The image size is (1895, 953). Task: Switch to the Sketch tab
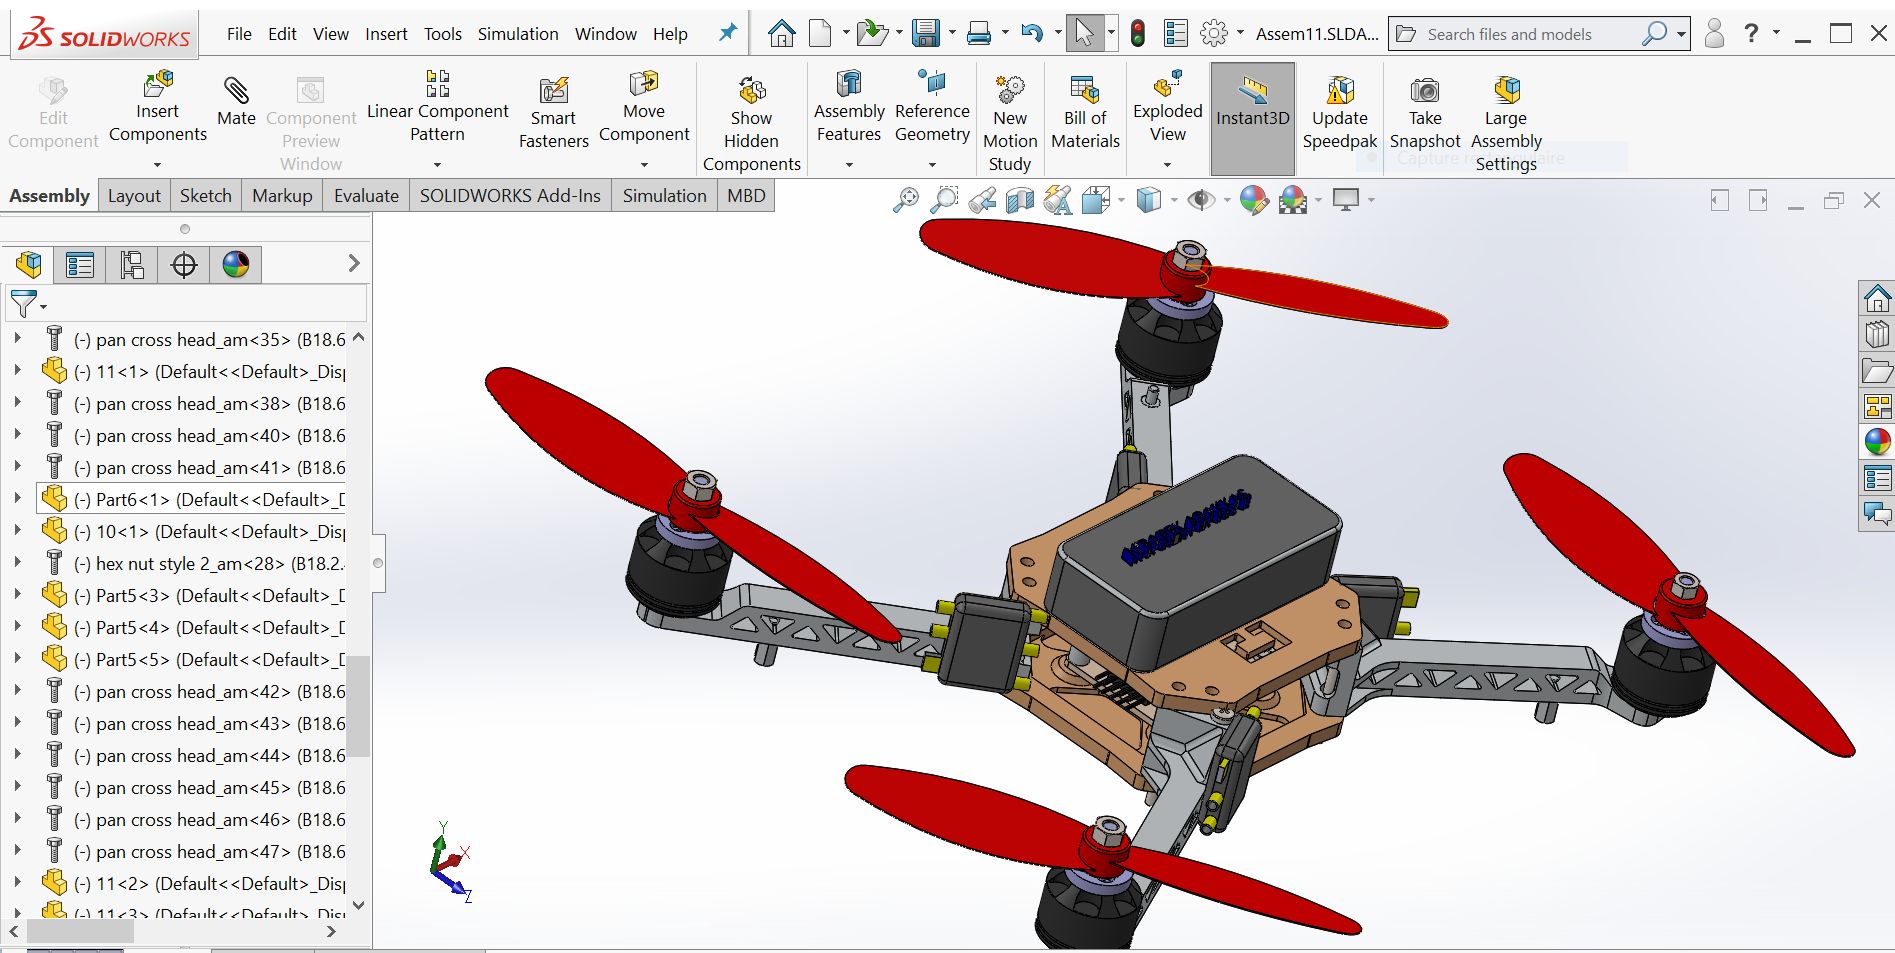(x=205, y=196)
